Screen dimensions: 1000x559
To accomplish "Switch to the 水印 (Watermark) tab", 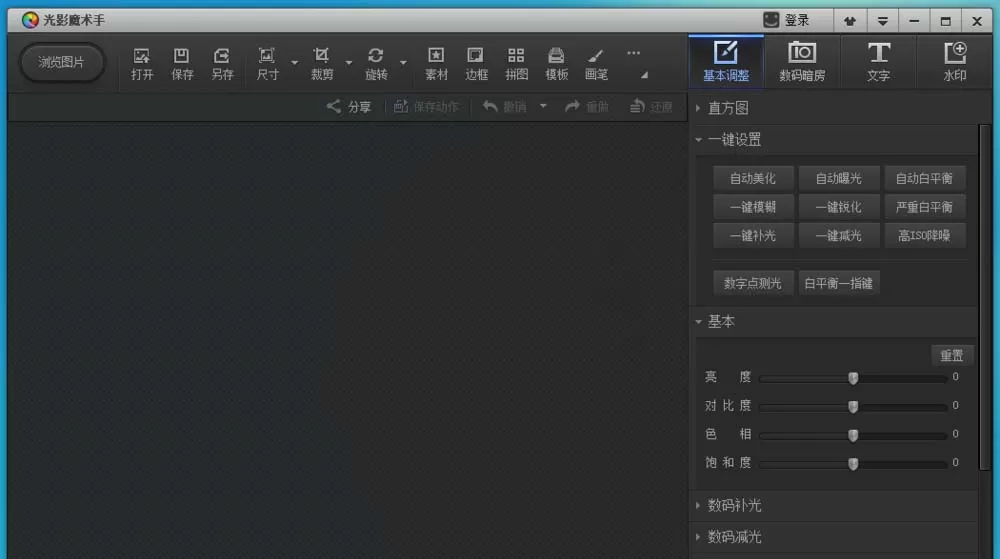I will pyautogui.click(x=955, y=62).
